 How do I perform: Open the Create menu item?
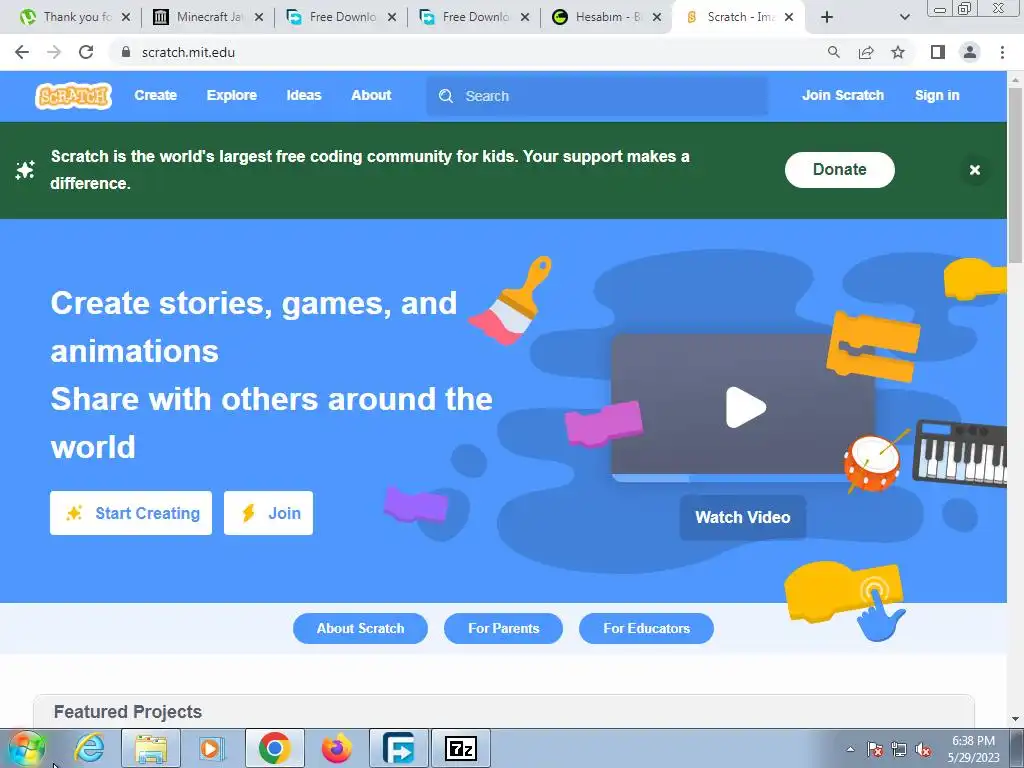click(155, 95)
